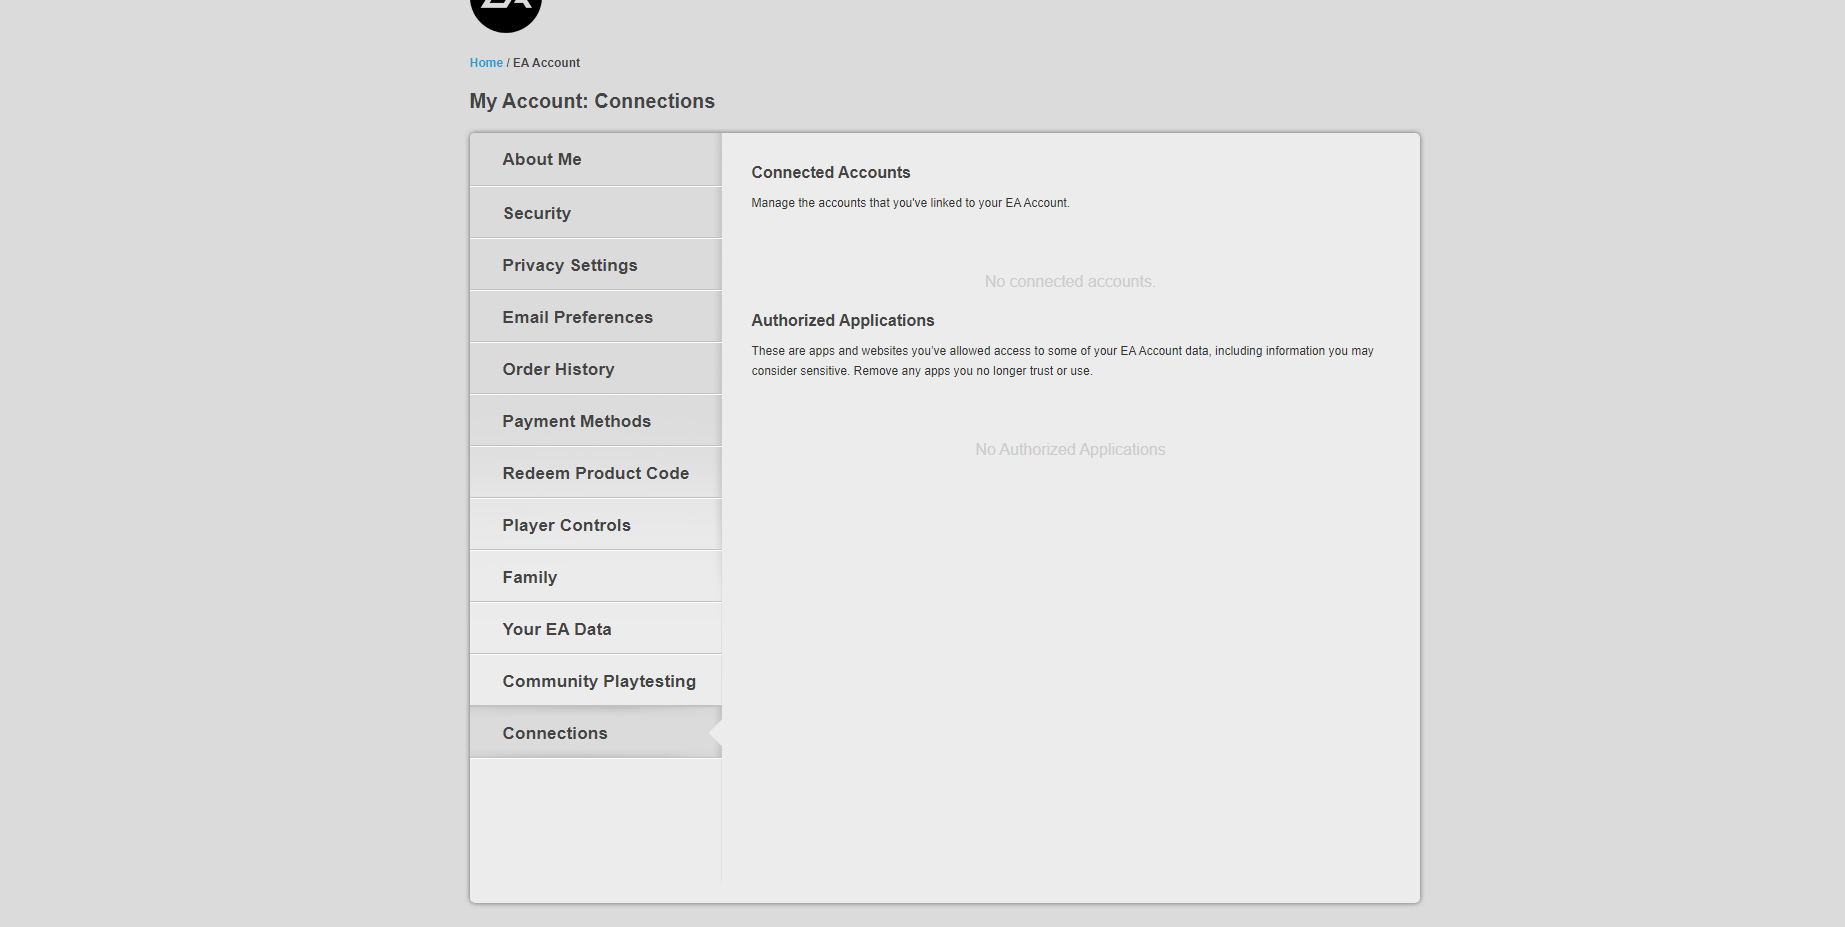This screenshot has height=927, width=1845.
Task: Open Community Playtesting tab
Action: pyautogui.click(x=596, y=681)
